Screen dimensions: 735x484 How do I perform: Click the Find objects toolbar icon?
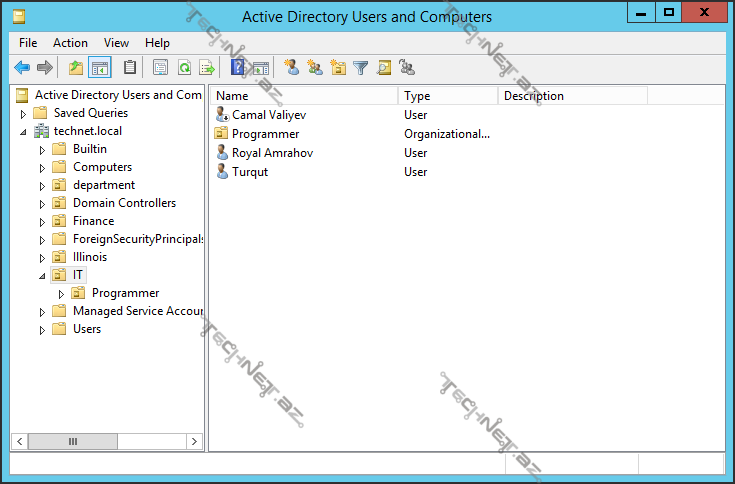(x=384, y=68)
